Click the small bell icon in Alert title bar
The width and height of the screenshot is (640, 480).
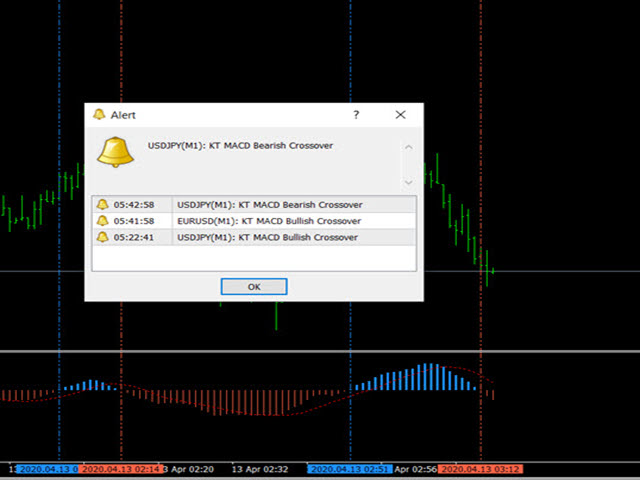[99, 114]
